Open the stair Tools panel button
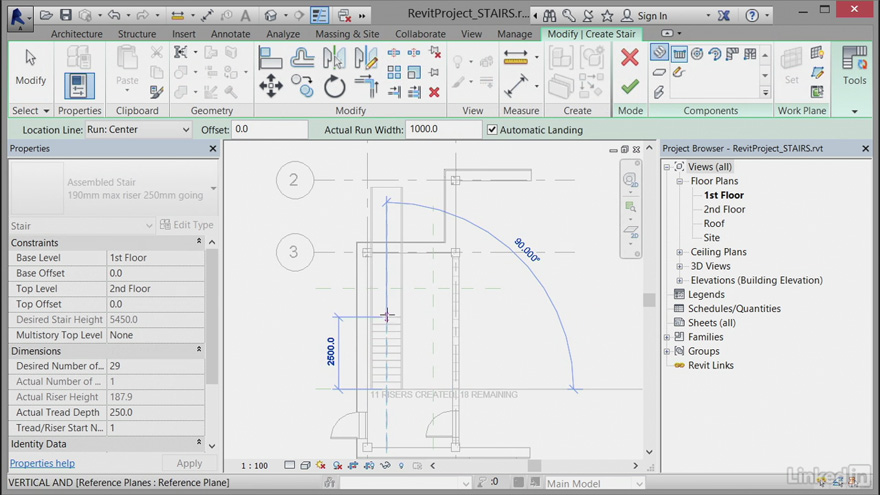Viewport: 880px width, 495px height. (x=854, y=66)
